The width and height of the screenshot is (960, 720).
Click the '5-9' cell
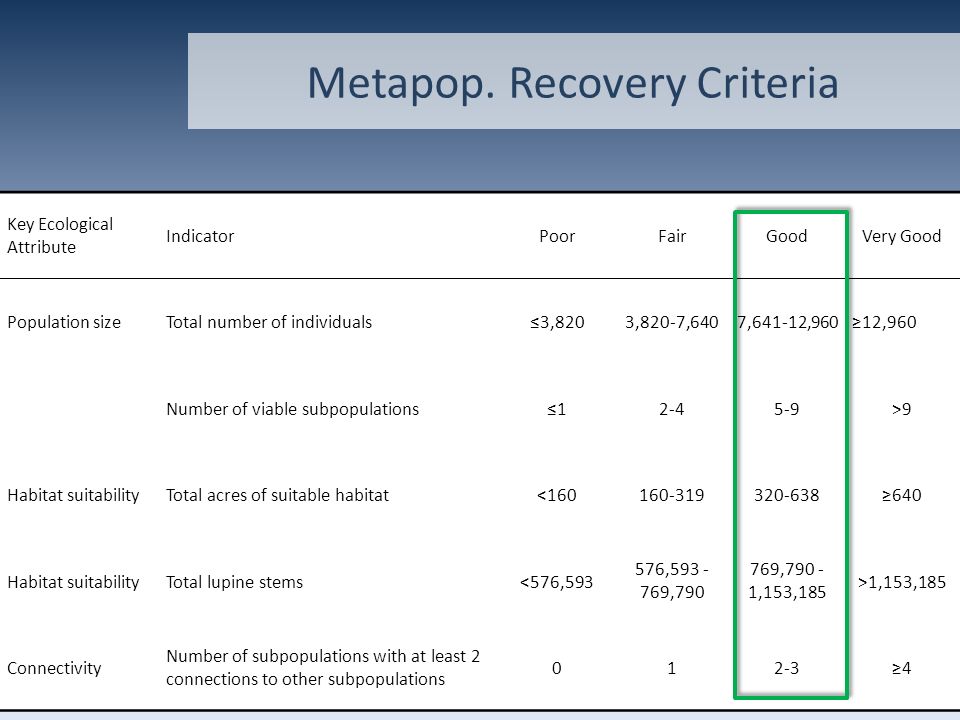[x=787, y=409]
